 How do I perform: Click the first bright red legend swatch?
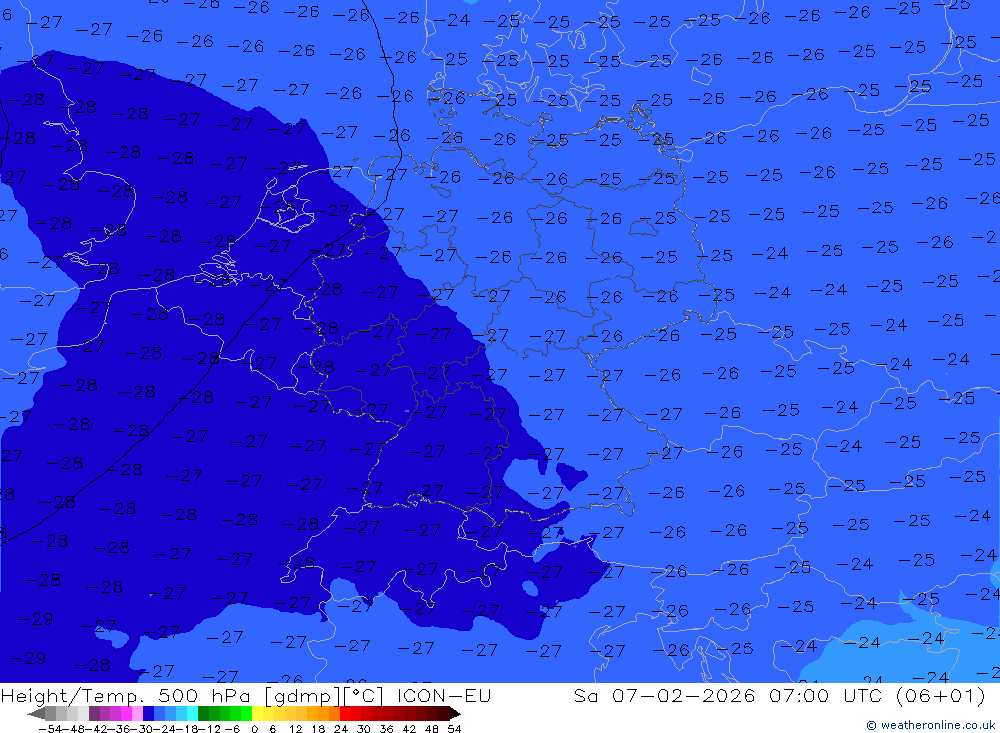click(345, 713)
